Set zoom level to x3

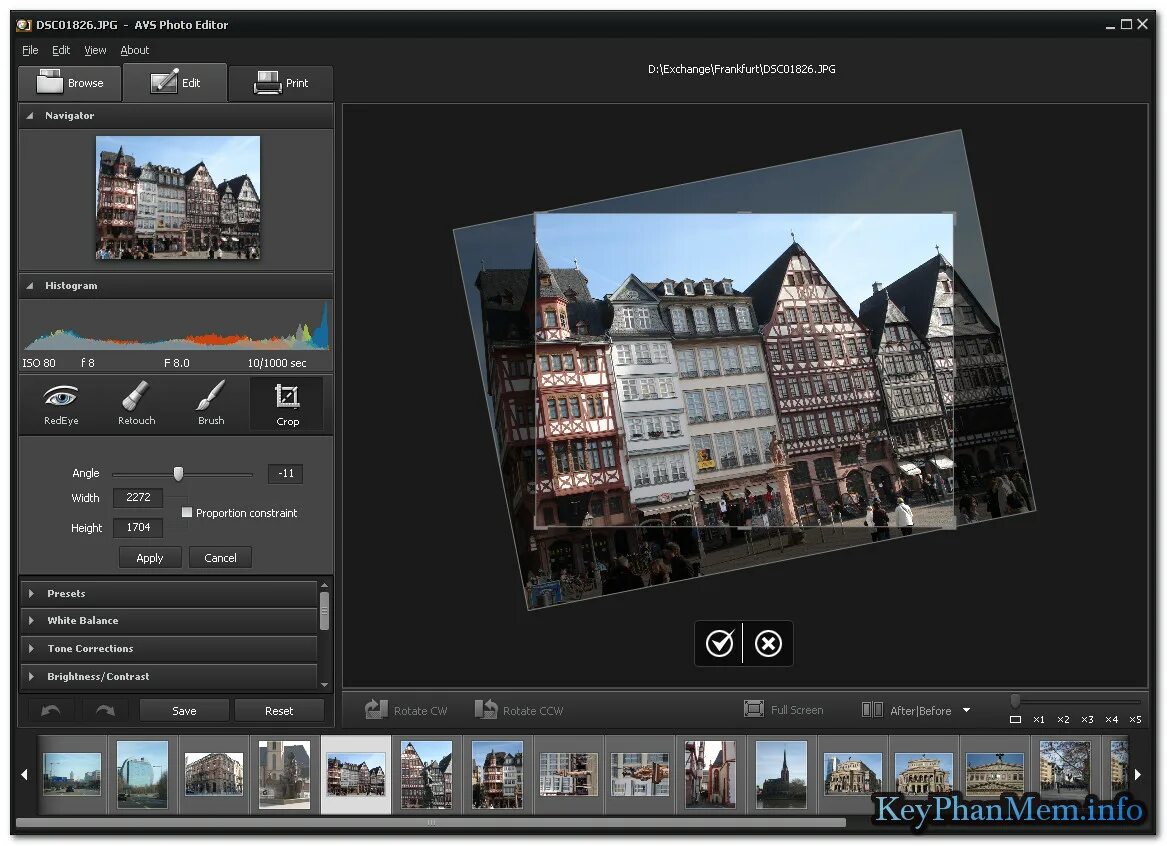(x=1087, y=720)
